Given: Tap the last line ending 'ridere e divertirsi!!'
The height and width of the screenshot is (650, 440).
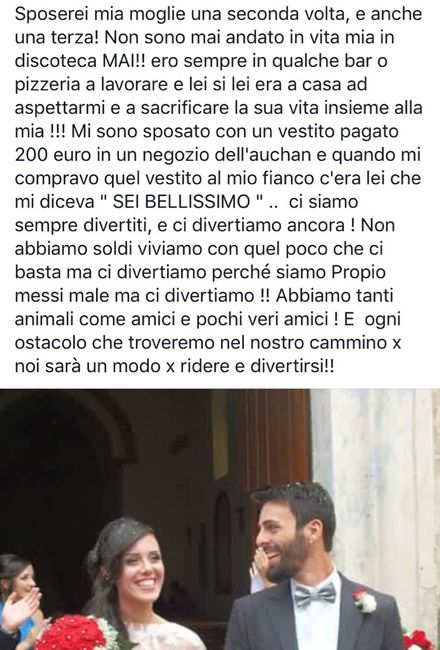Looking at the screenshot, I should (x=174, y=367).
